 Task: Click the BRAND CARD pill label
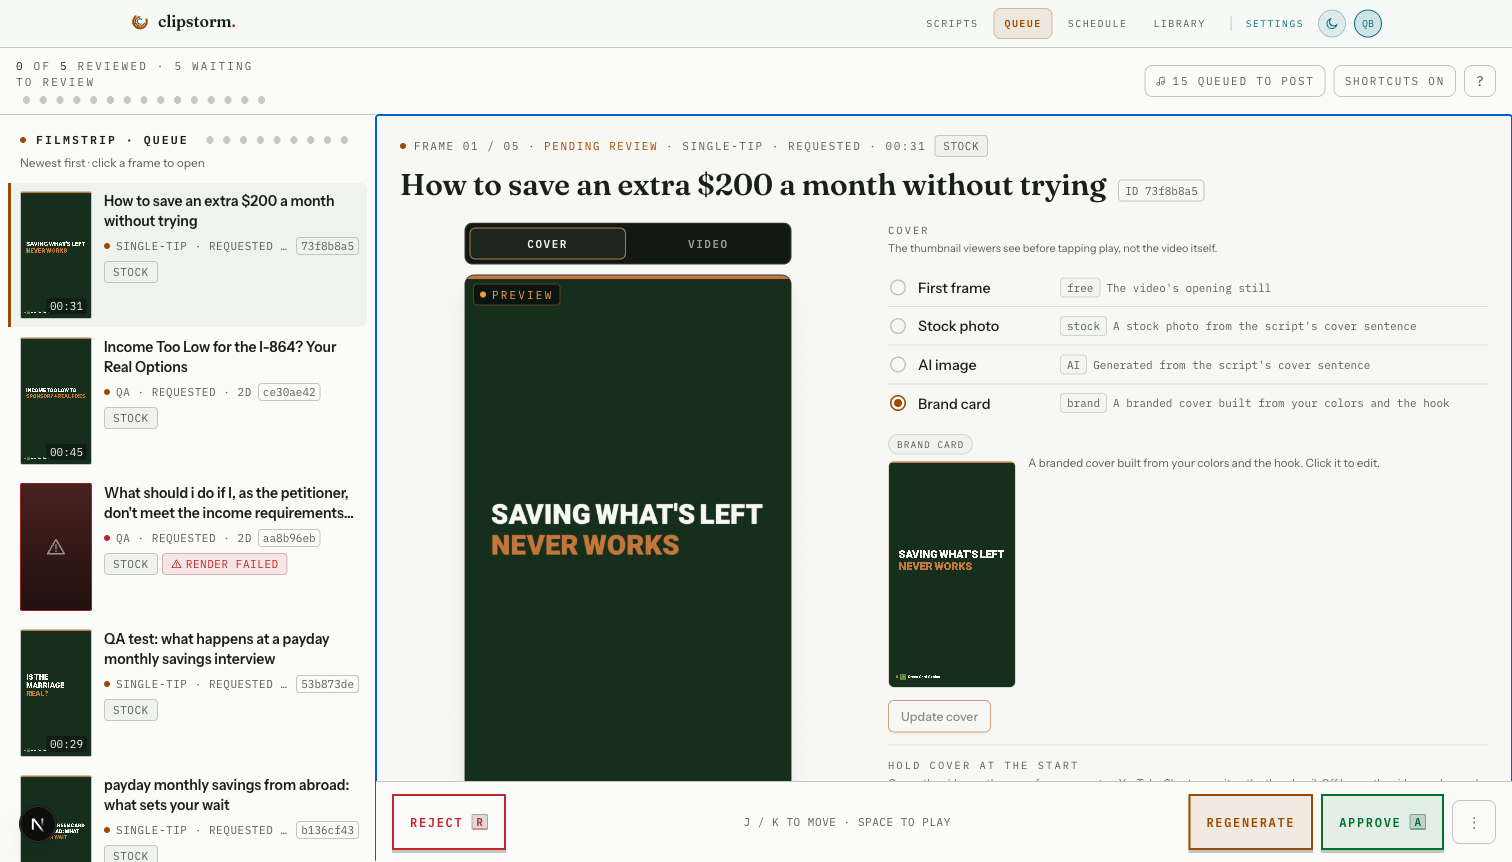[930, 444]
